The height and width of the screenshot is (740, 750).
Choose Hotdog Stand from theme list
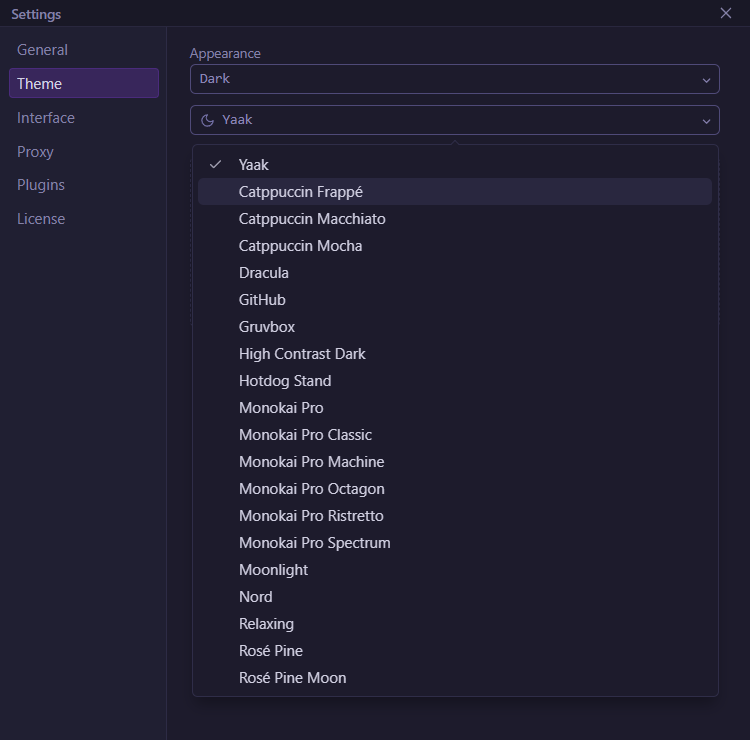(285, 381)
